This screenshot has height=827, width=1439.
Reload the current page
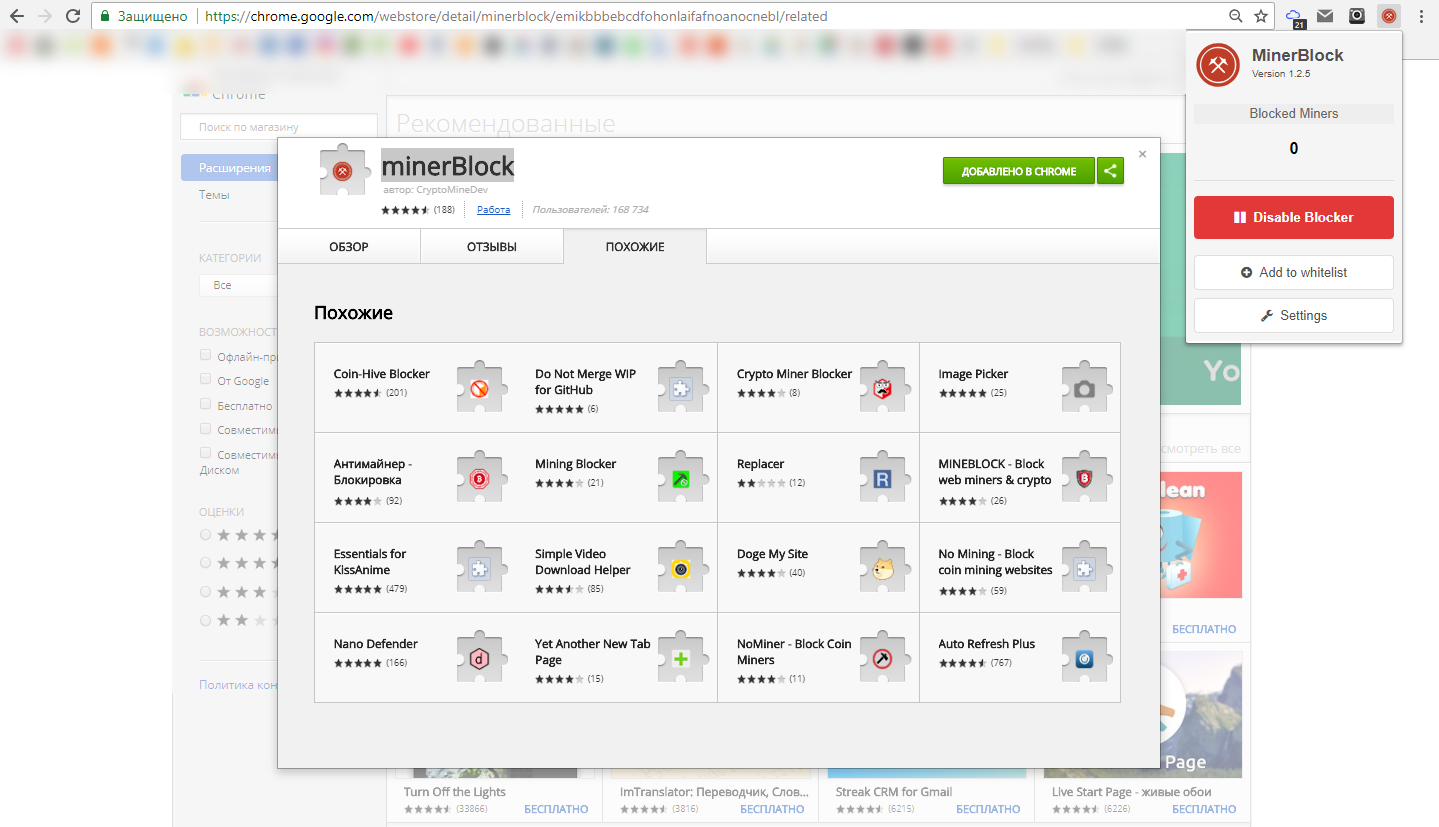[x=73, y=16]
